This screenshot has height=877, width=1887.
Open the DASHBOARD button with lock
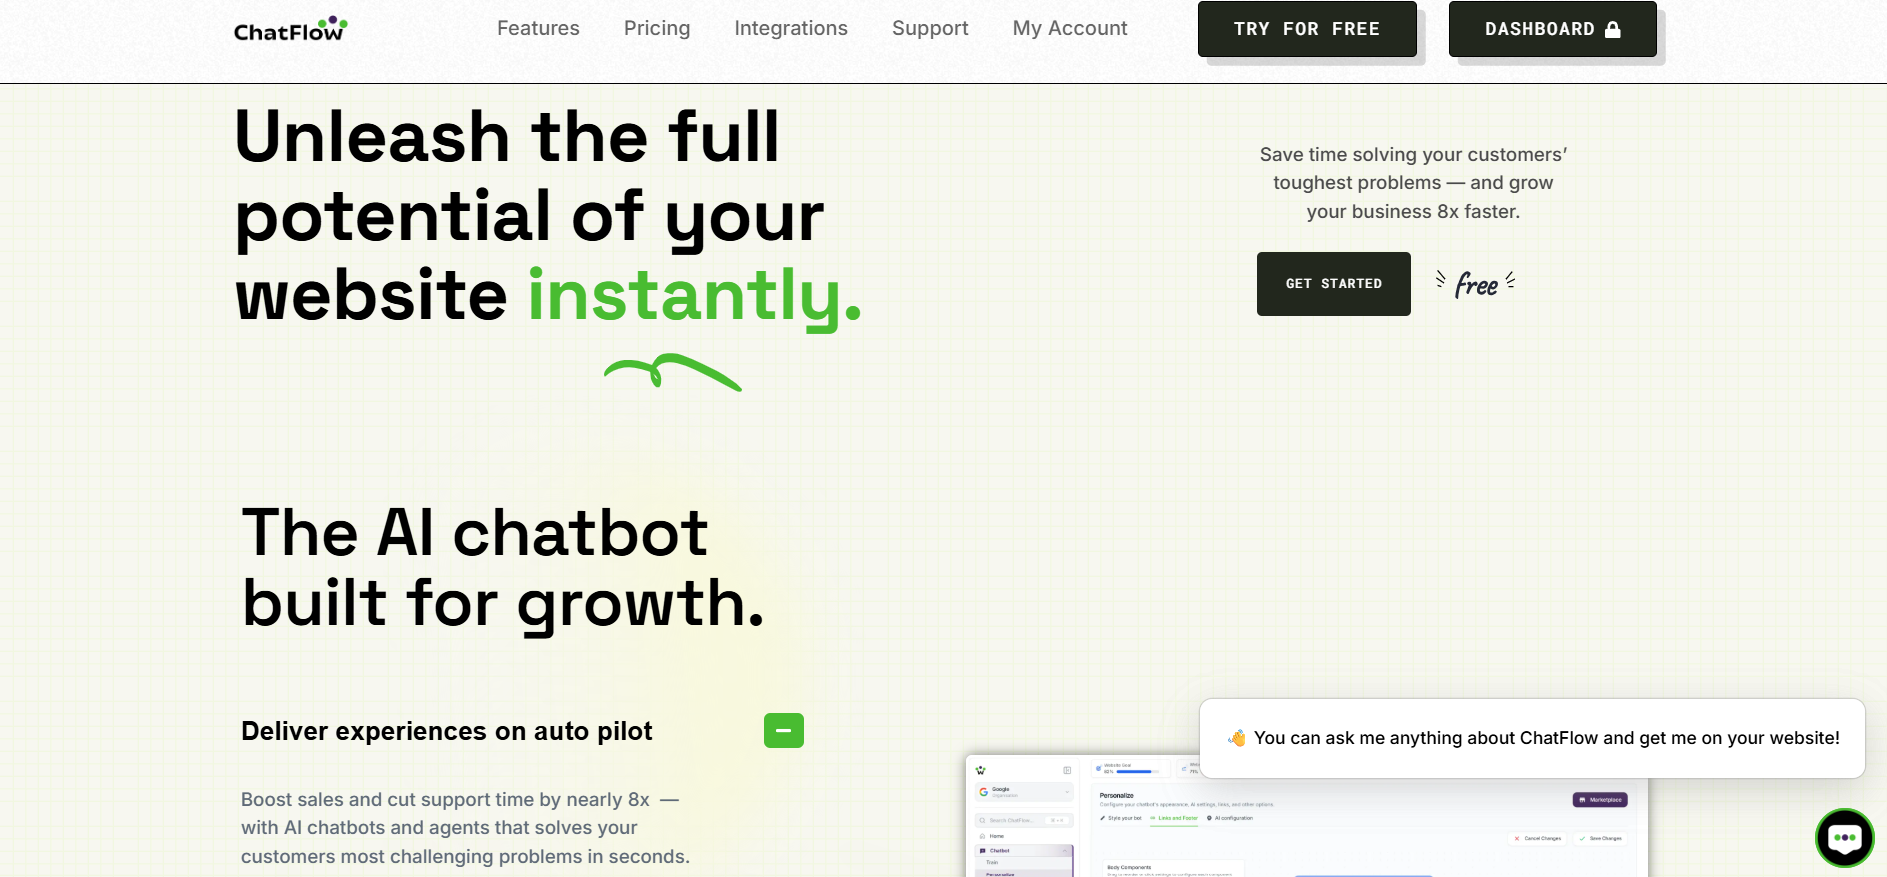[1552, 29]
